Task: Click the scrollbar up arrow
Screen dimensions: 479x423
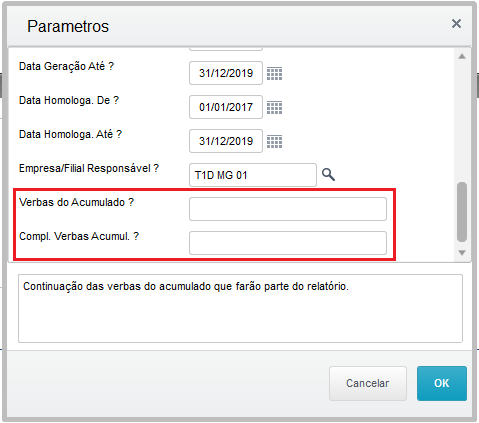Action: pyautogui.click(x=462, y=56)
